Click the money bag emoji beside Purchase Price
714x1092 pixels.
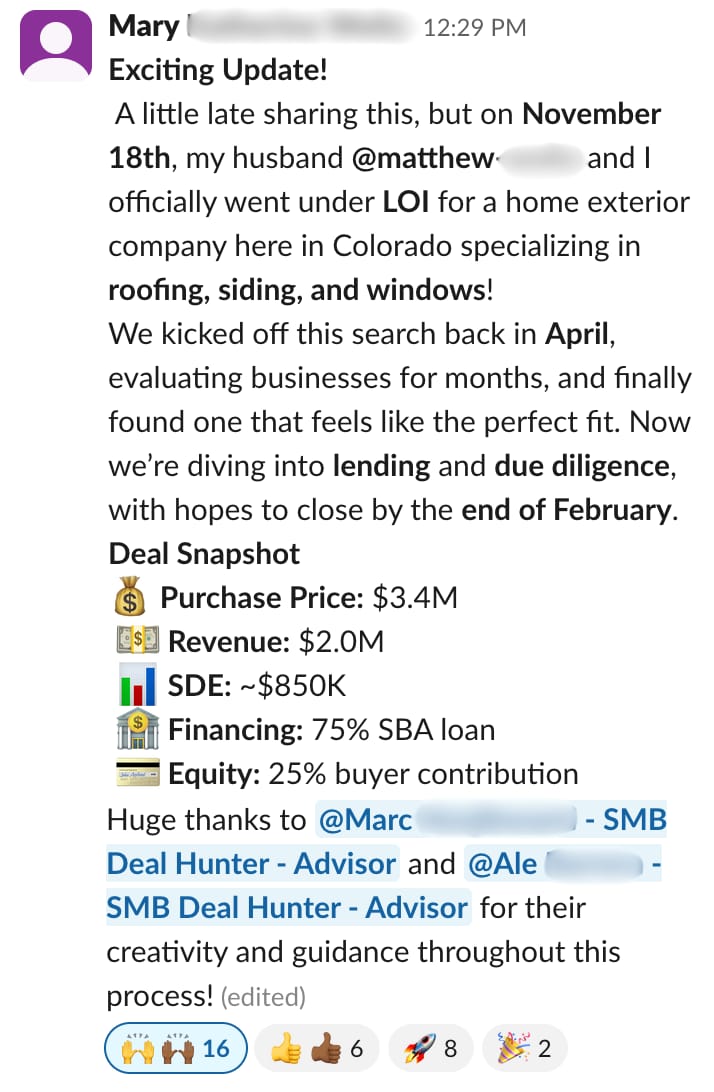[130, 599]
